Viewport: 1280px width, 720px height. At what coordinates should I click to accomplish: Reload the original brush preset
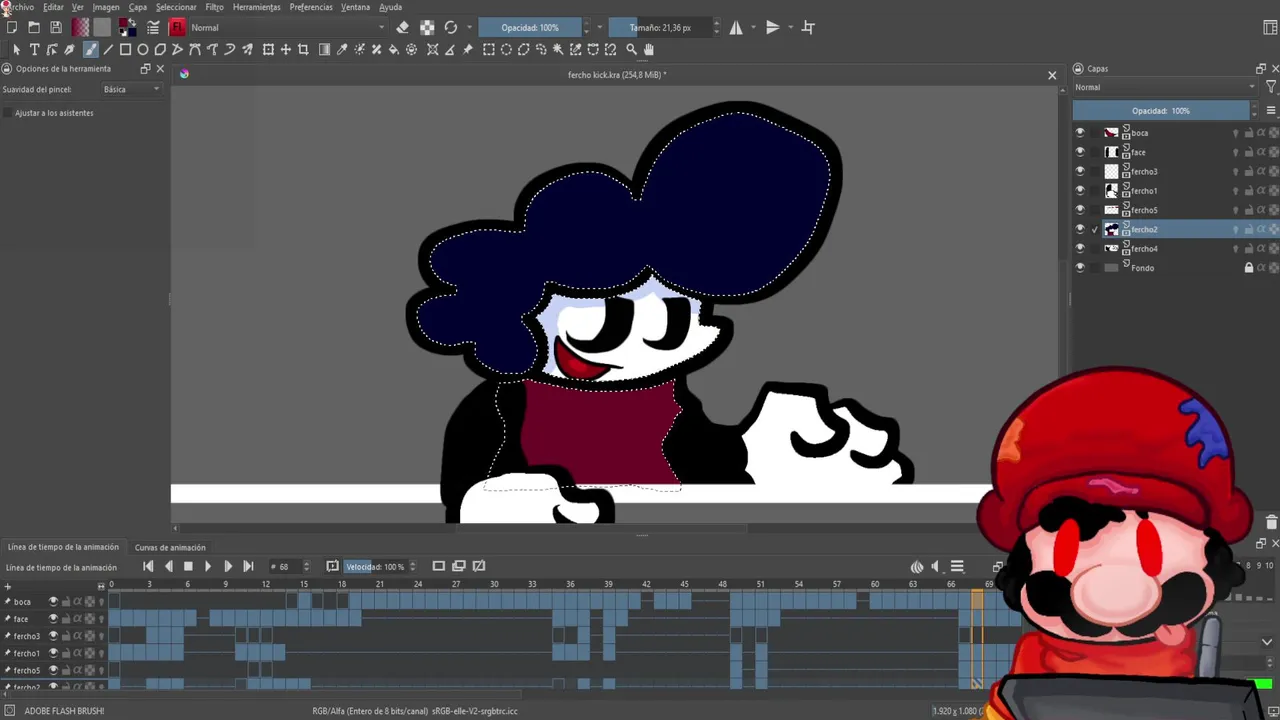451,27
